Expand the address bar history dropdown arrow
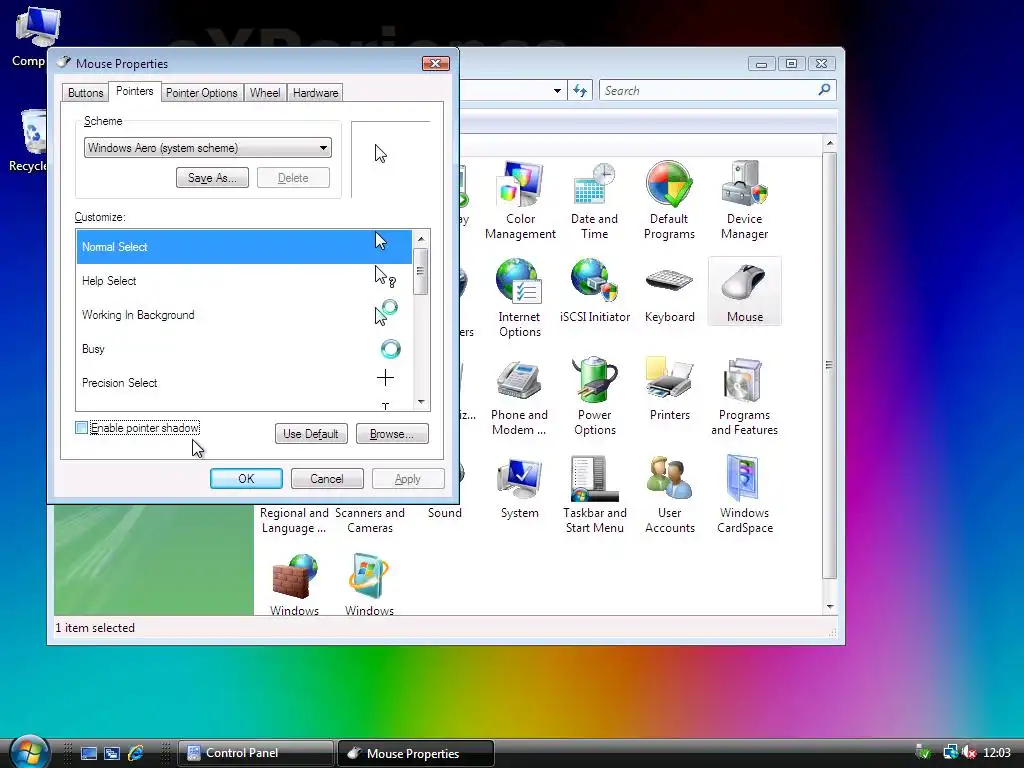Viewport: 1024px width, 768px height. coord(557,91)
